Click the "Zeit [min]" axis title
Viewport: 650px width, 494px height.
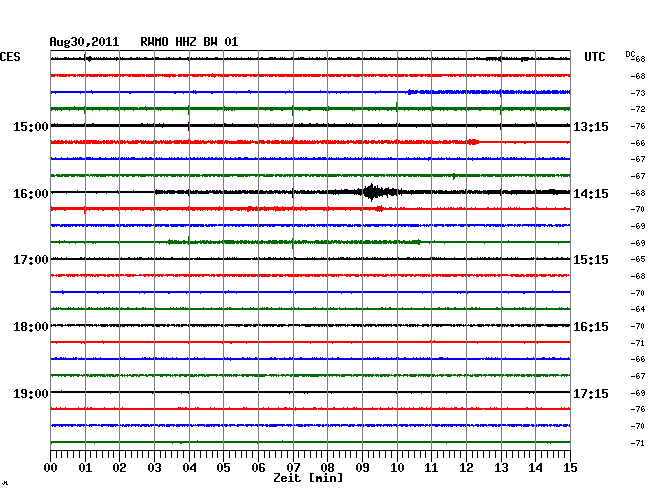(x=308, y=478)
